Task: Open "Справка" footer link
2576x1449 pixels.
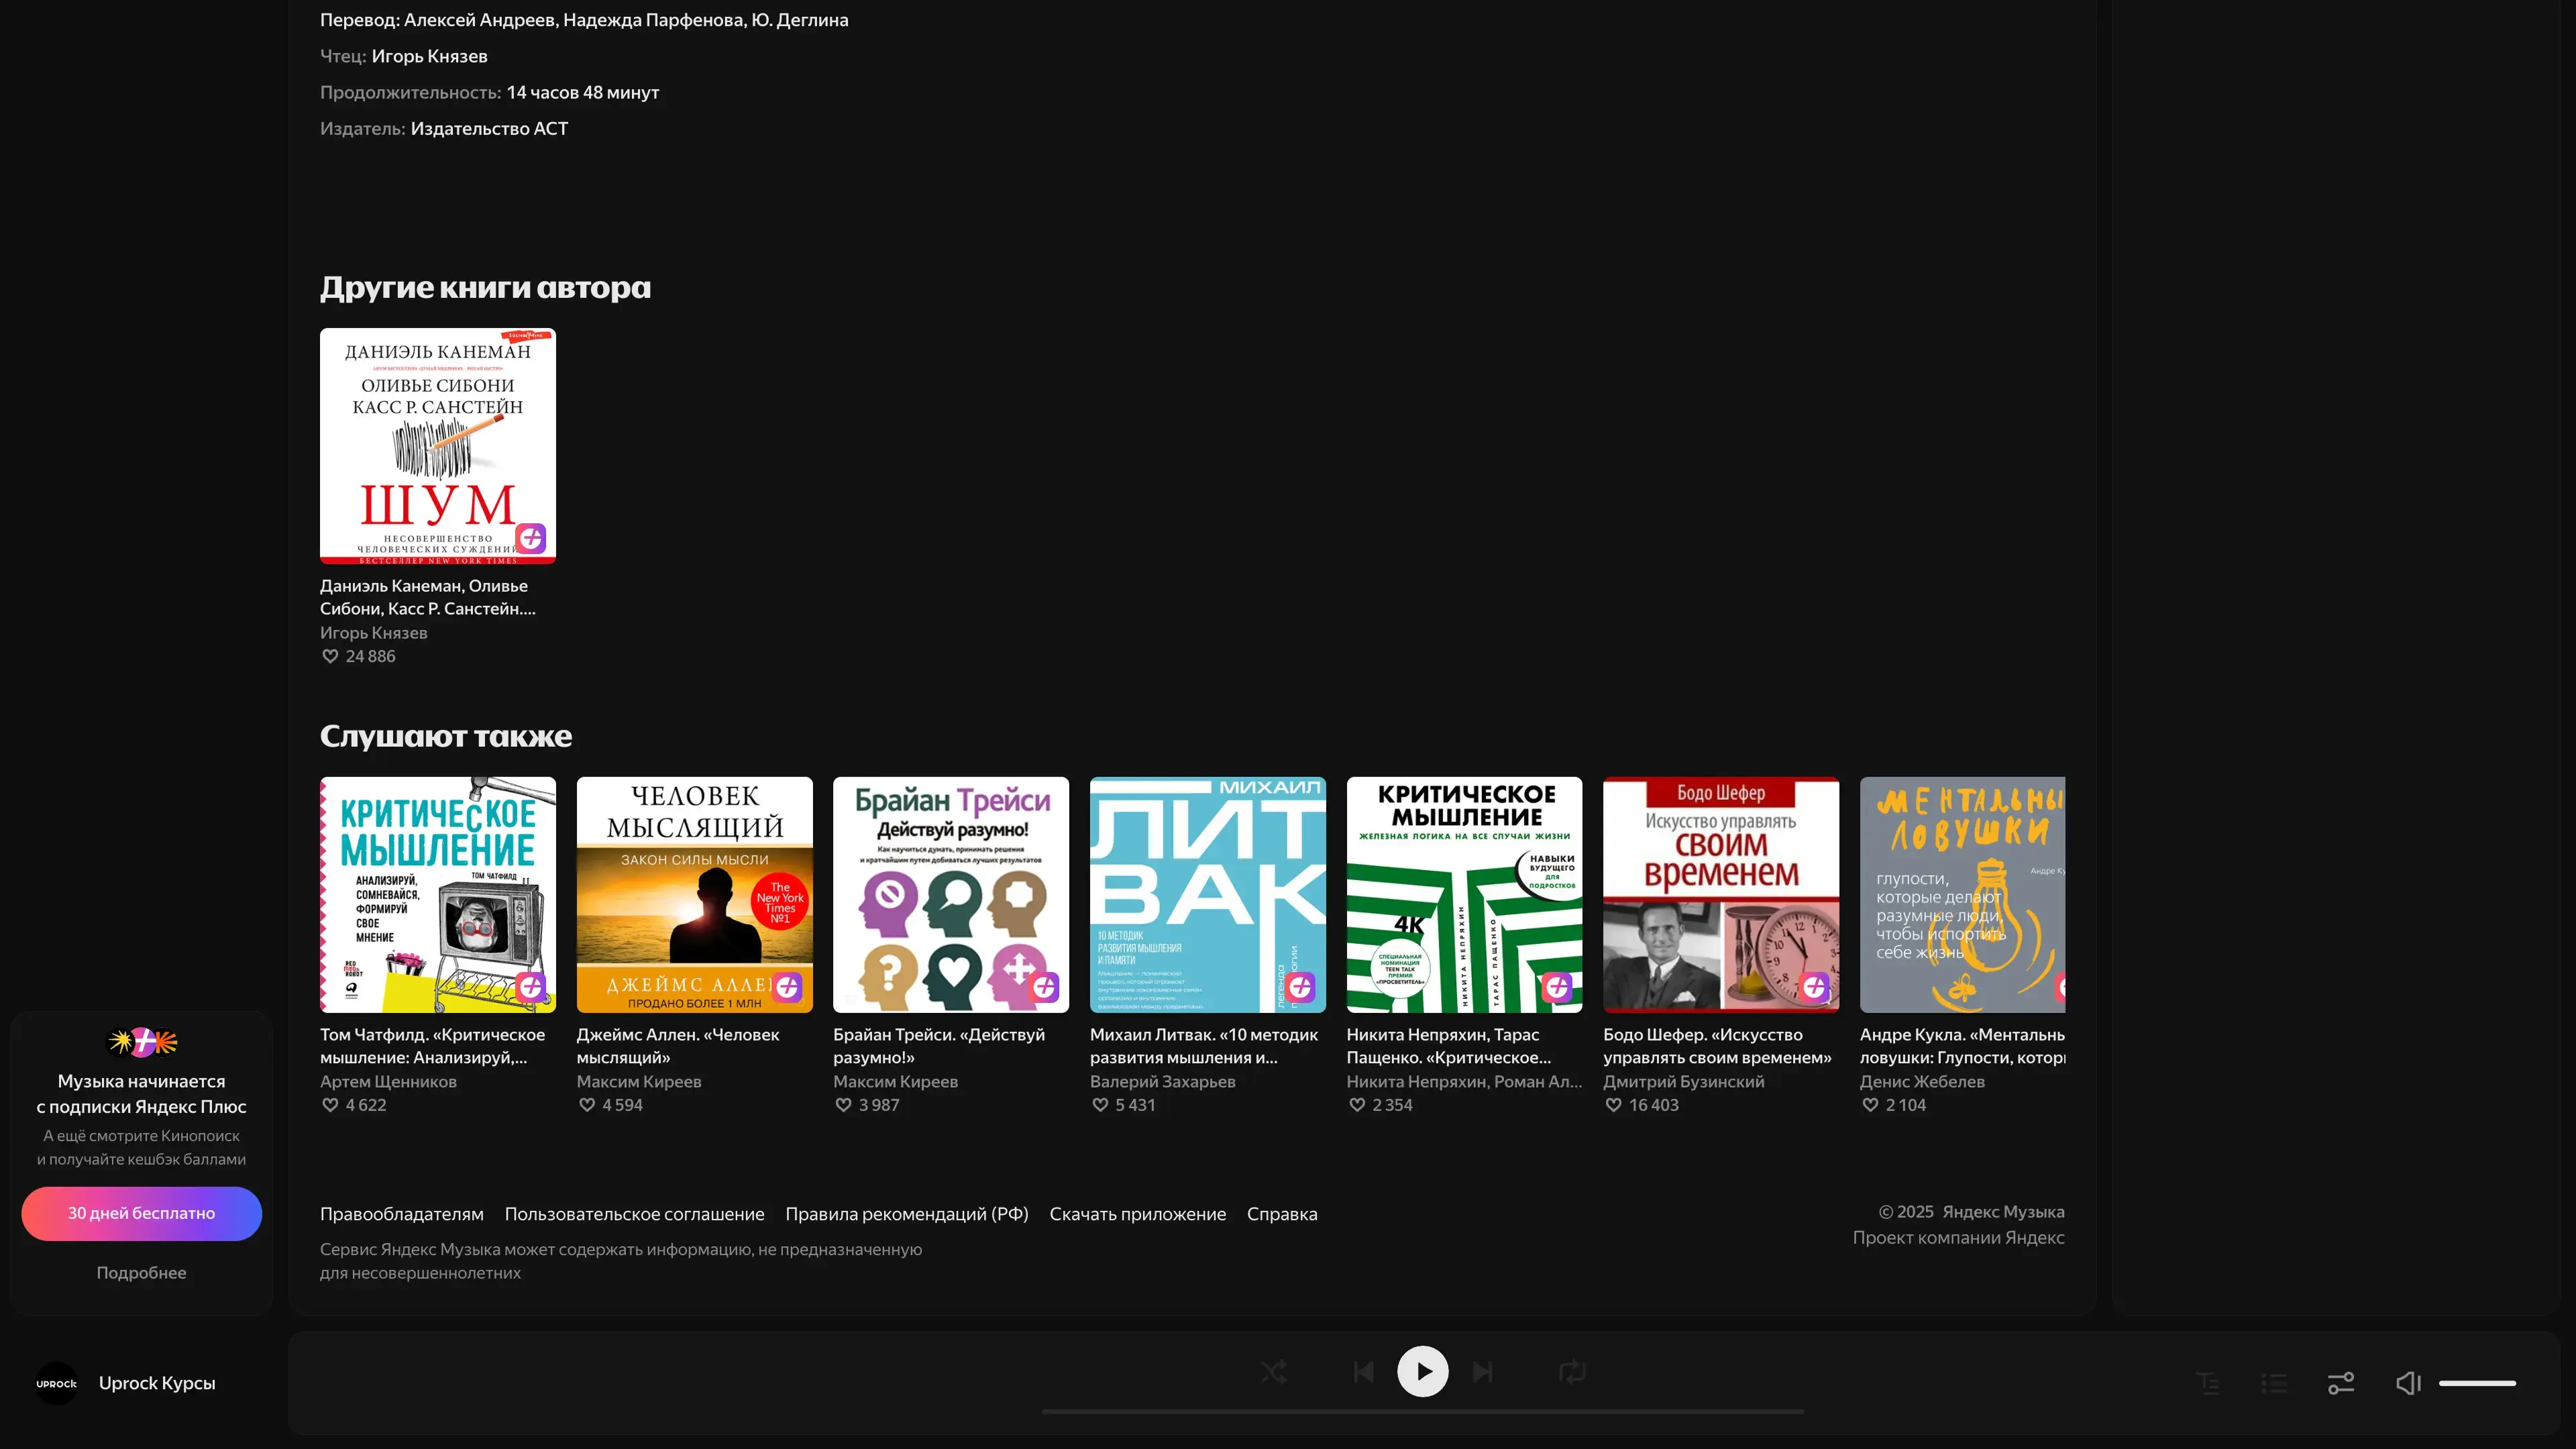Action: (x=1281, y=1214)
